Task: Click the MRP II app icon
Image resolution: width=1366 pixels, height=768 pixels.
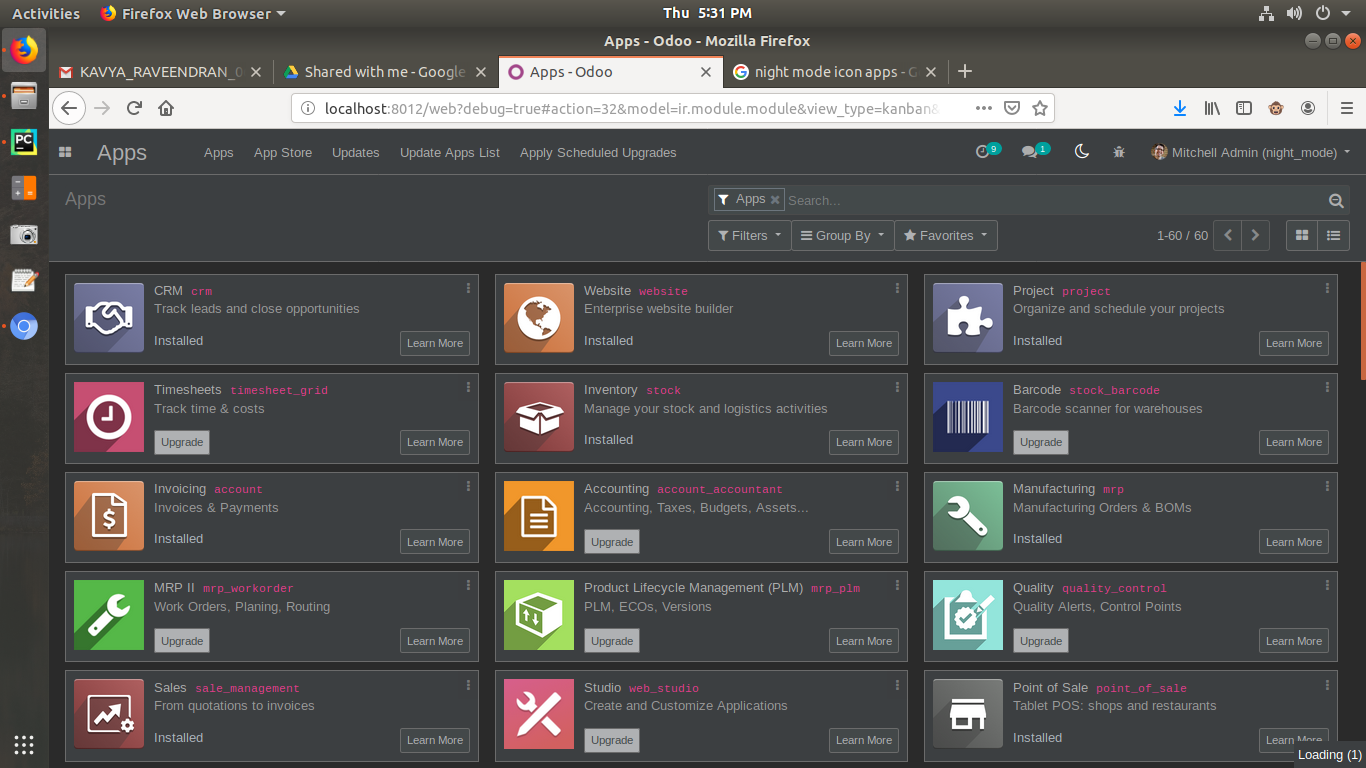Action: click(109, 615)
